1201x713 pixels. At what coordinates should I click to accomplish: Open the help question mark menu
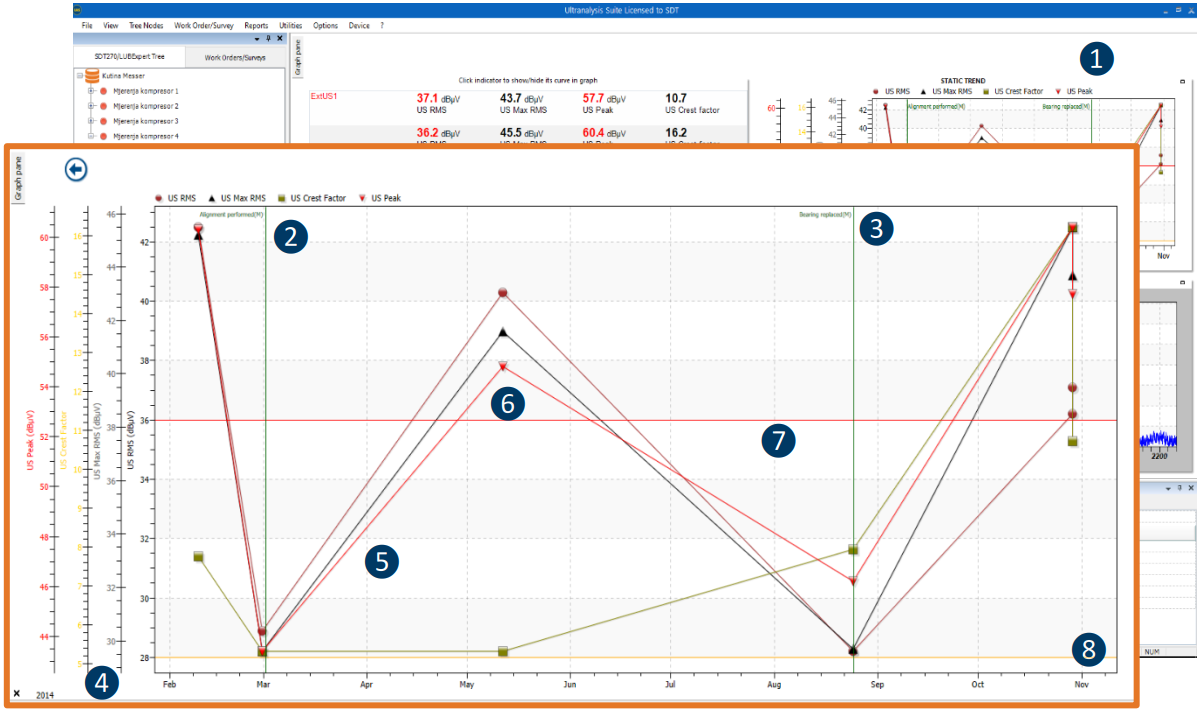click(x=381, y=25)
